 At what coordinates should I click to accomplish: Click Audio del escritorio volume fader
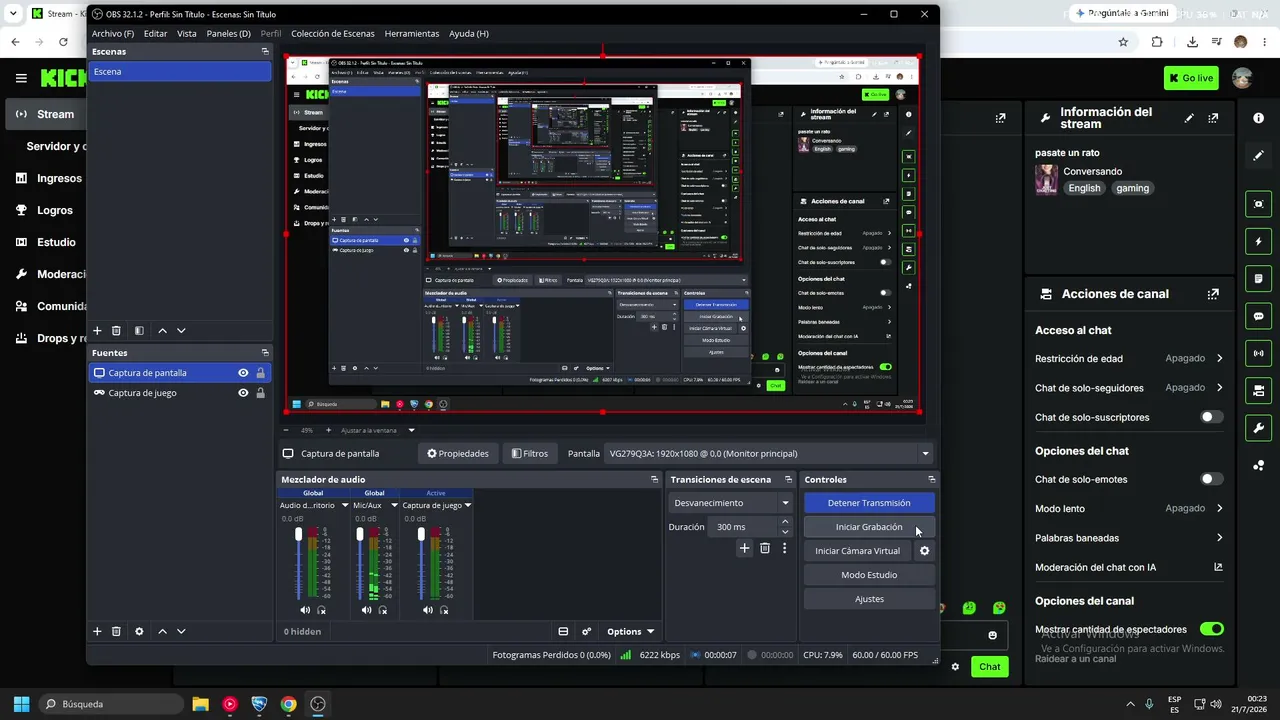(298, 536)
